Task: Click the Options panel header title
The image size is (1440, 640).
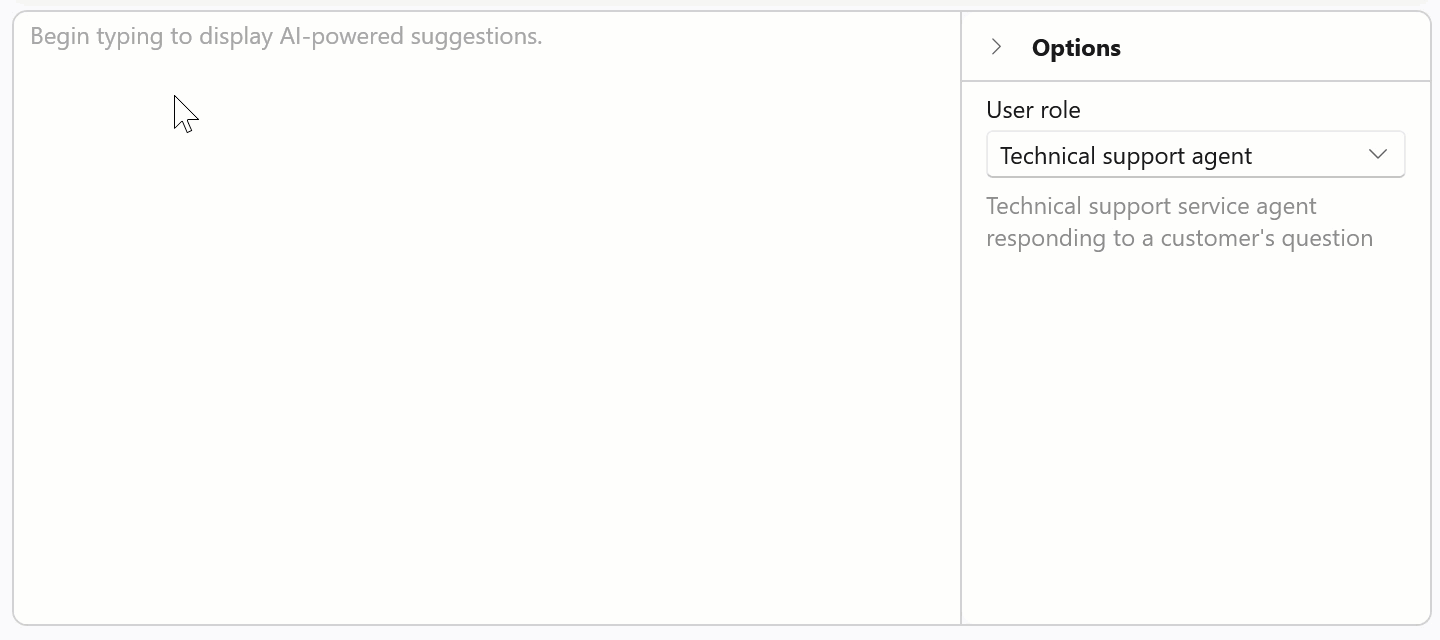Action: [1076, 48]
